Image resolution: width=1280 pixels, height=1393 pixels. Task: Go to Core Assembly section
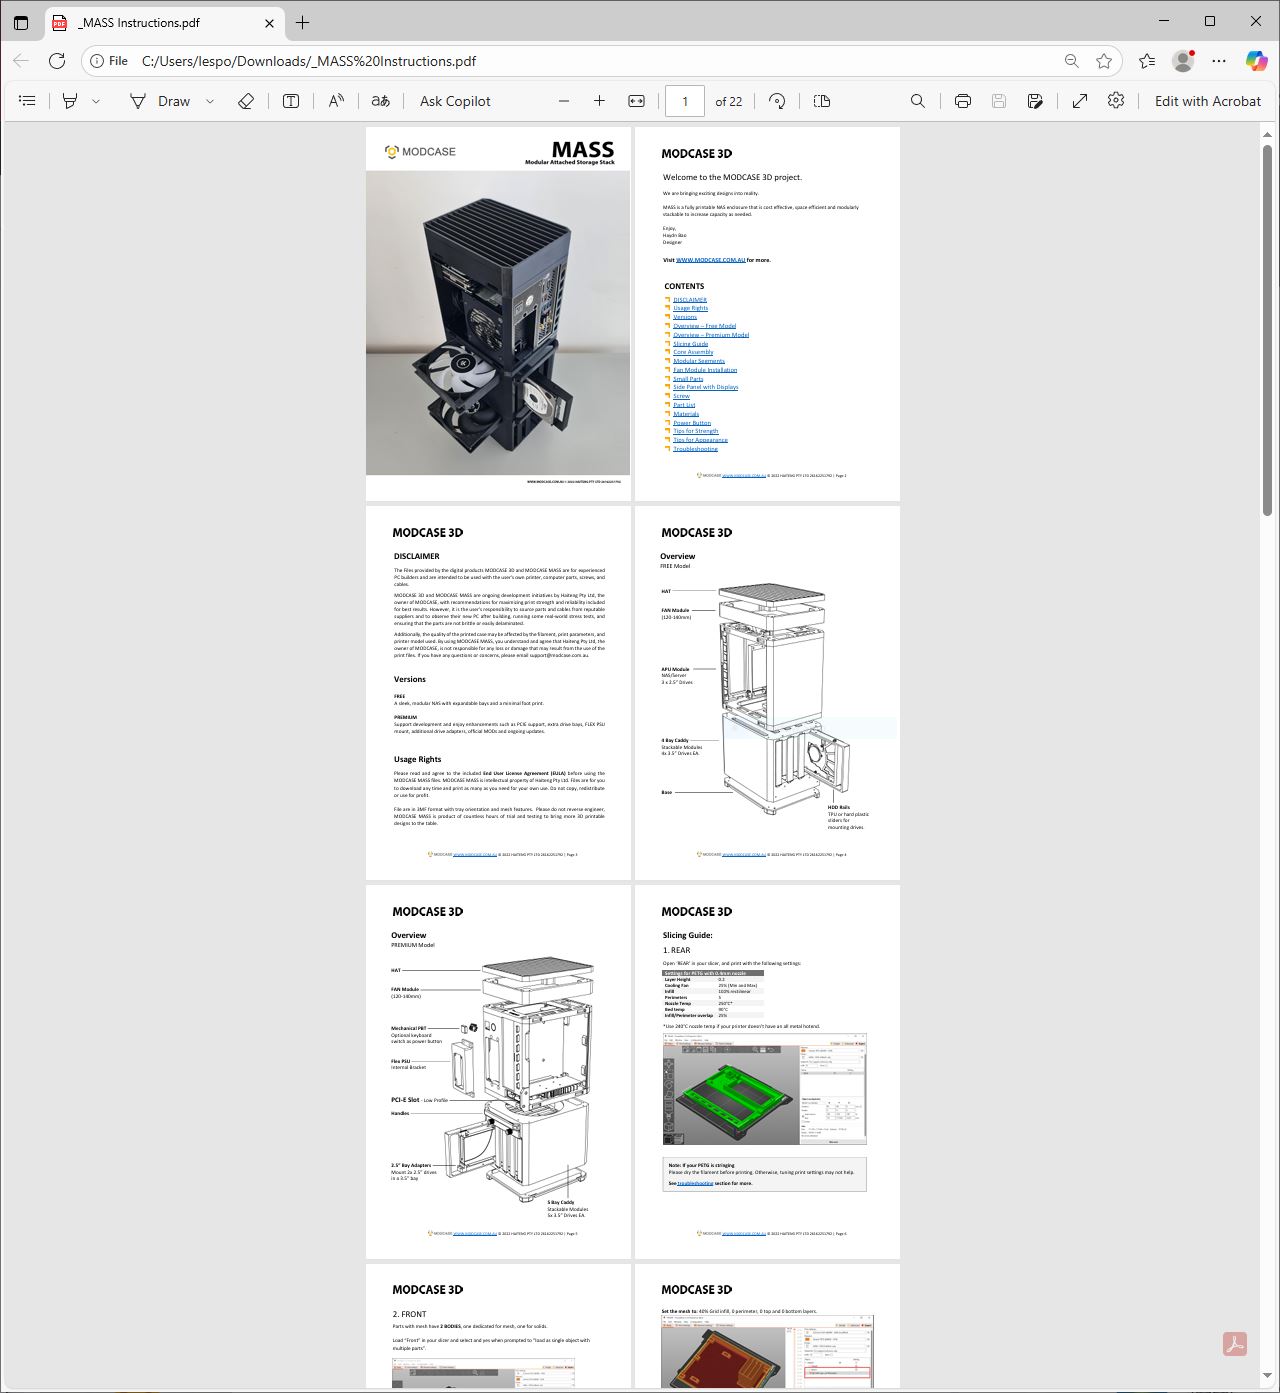[x=693, y=352]
